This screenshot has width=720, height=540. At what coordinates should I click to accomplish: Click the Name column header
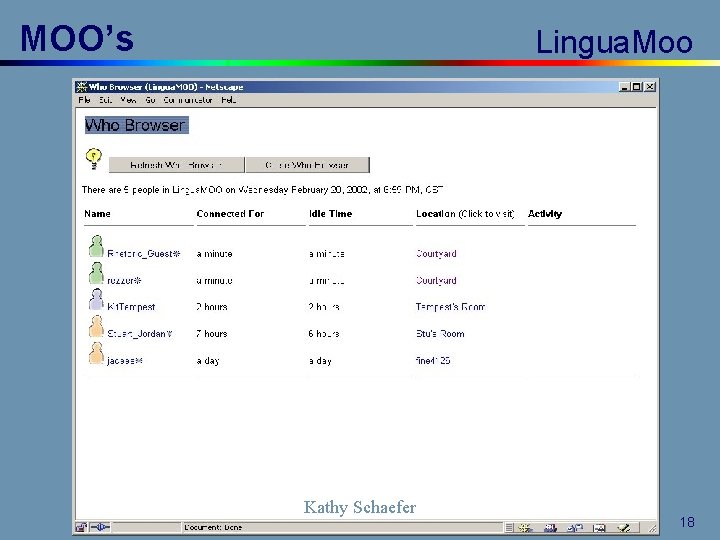click(97, 214)
